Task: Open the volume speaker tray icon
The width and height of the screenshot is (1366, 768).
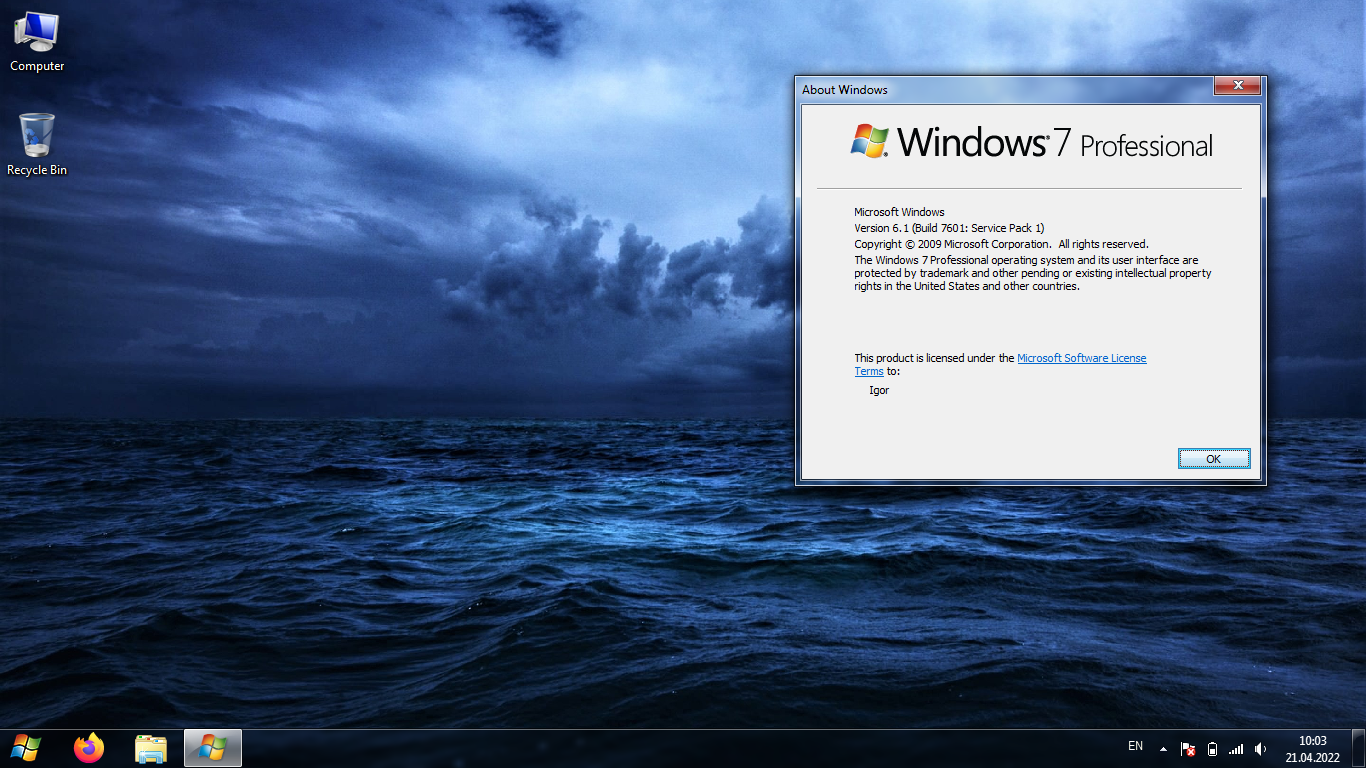Action: pos(1260,748)
